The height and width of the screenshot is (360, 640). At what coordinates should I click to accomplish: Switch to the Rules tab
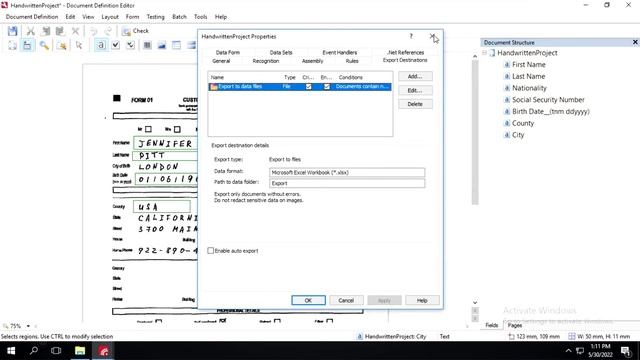[352, 61]
